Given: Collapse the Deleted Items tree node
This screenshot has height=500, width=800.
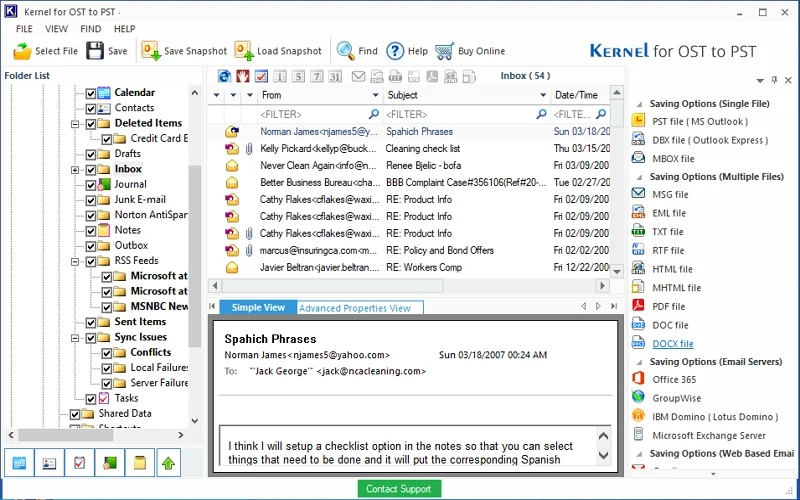Looking at the screenshot, I should click(75, 123).
